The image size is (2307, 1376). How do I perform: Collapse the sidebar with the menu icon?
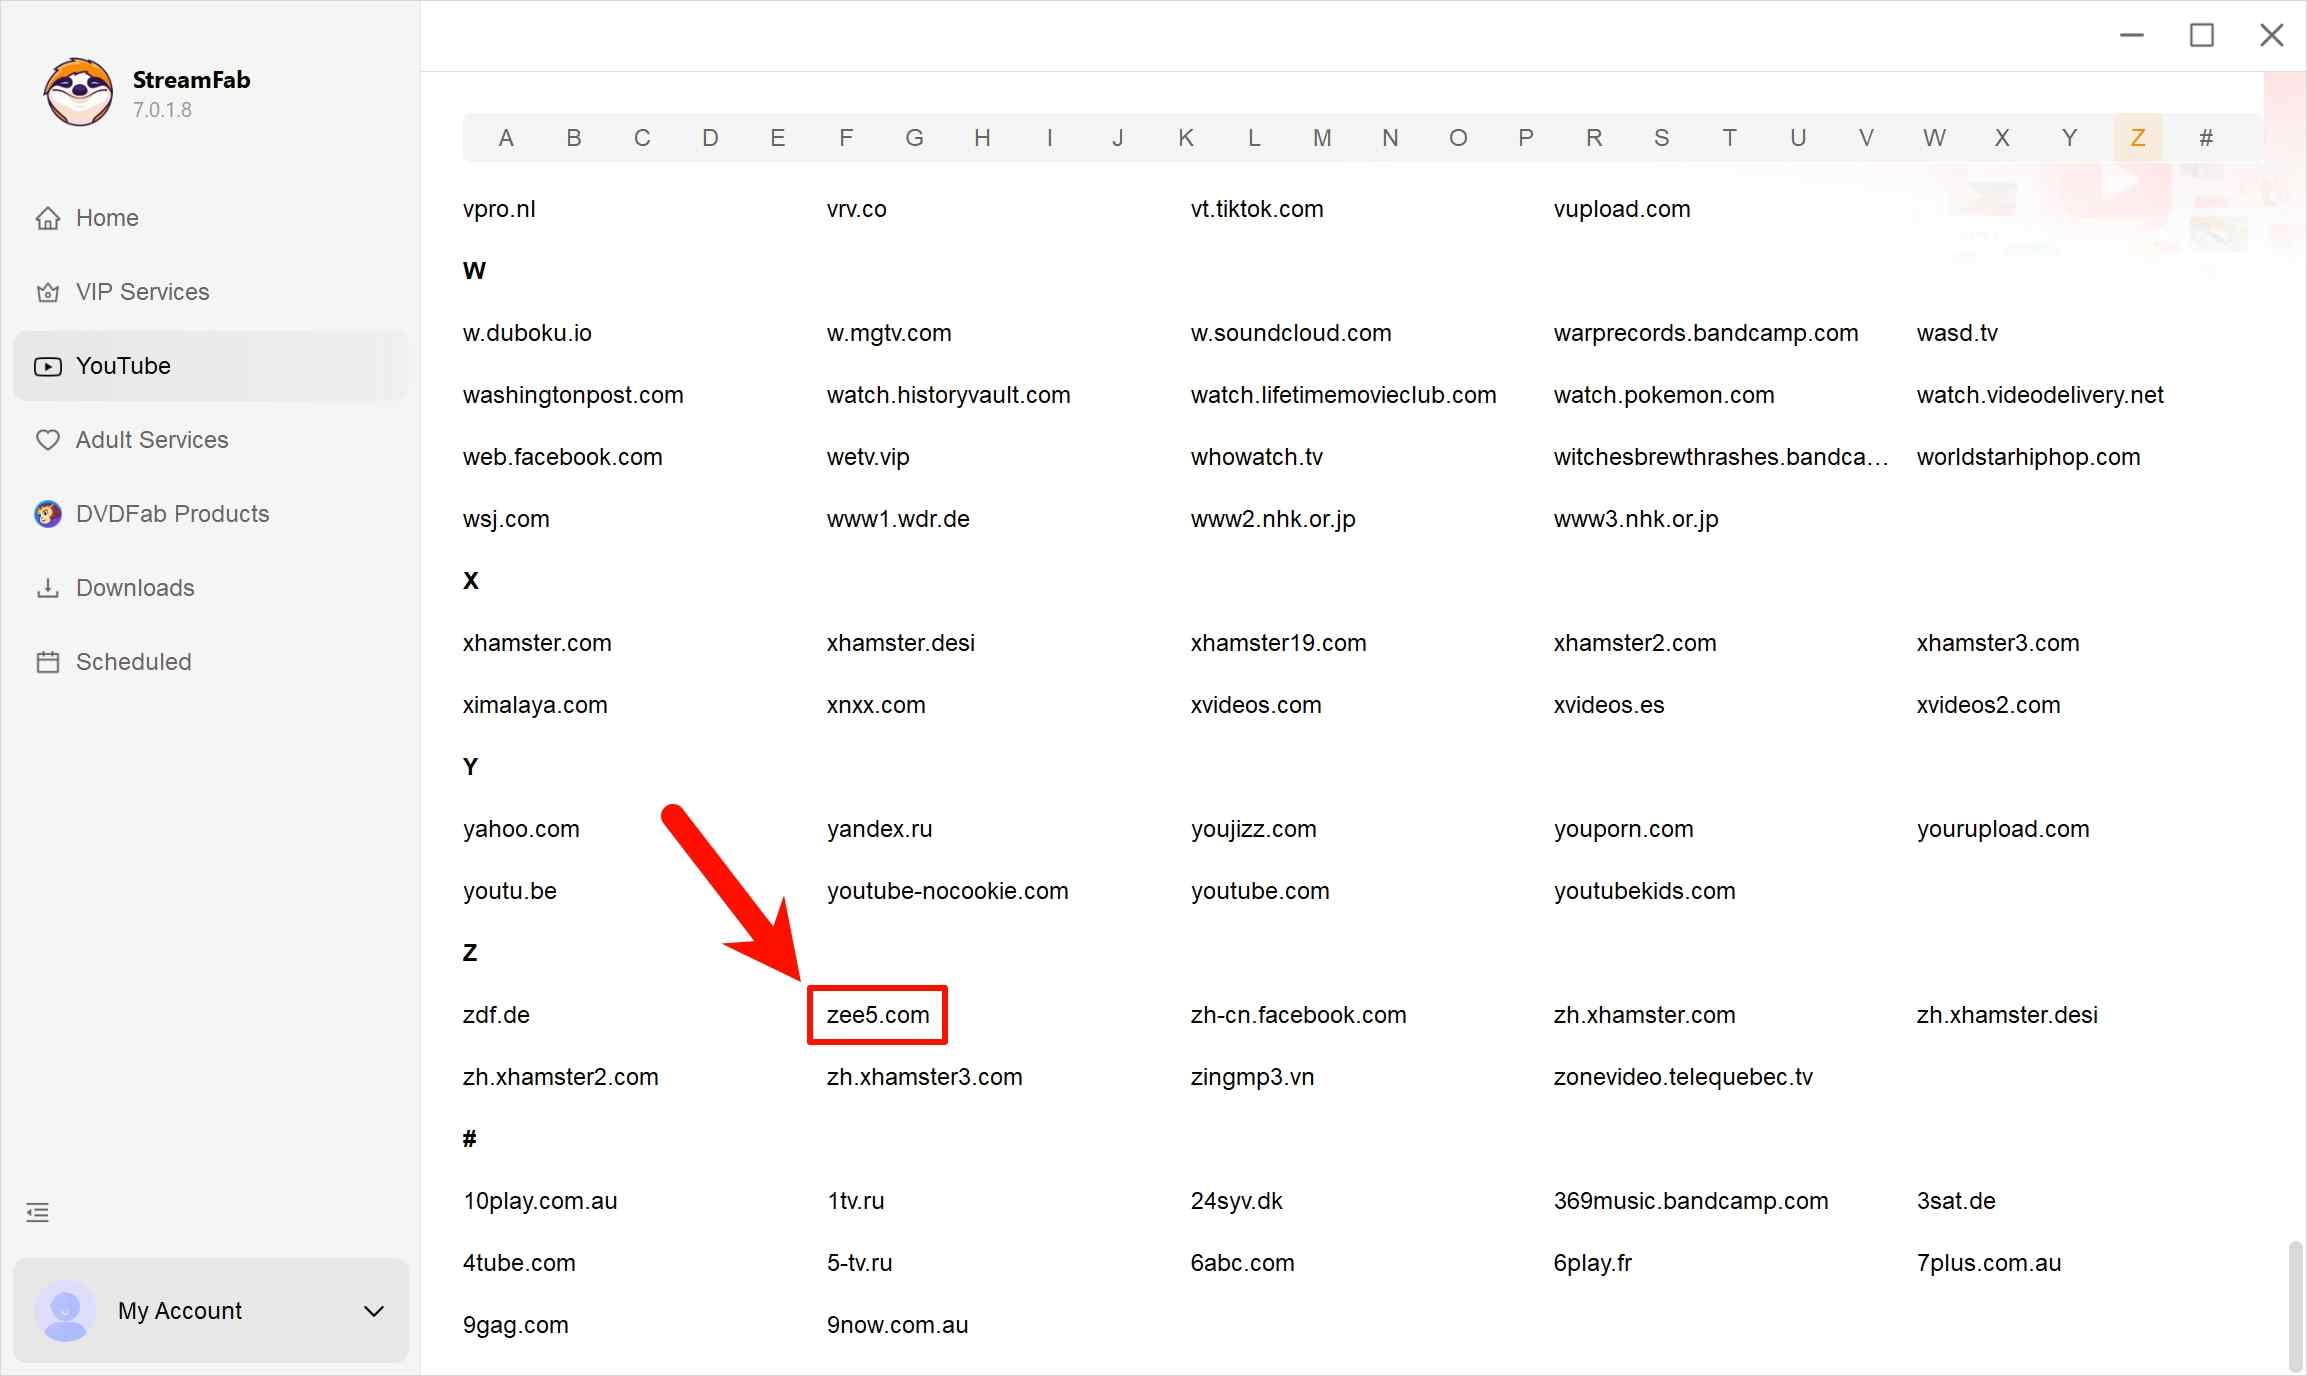tap(38, 1213)
